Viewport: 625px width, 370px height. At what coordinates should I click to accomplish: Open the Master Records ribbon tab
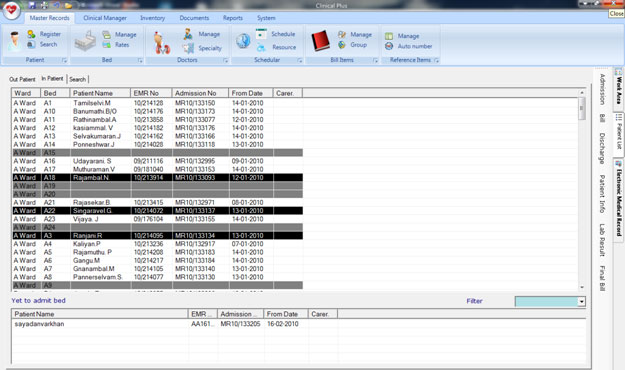(49, 18)
